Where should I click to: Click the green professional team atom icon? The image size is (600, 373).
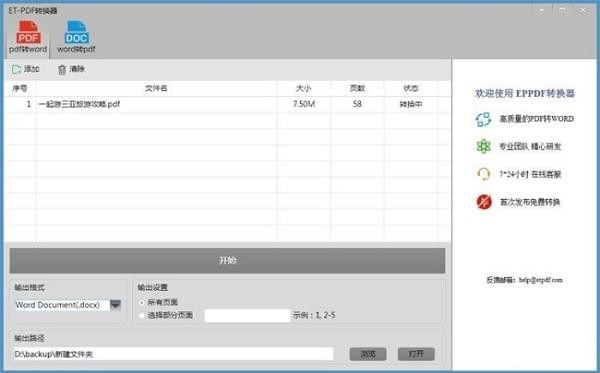click(483, 146)
